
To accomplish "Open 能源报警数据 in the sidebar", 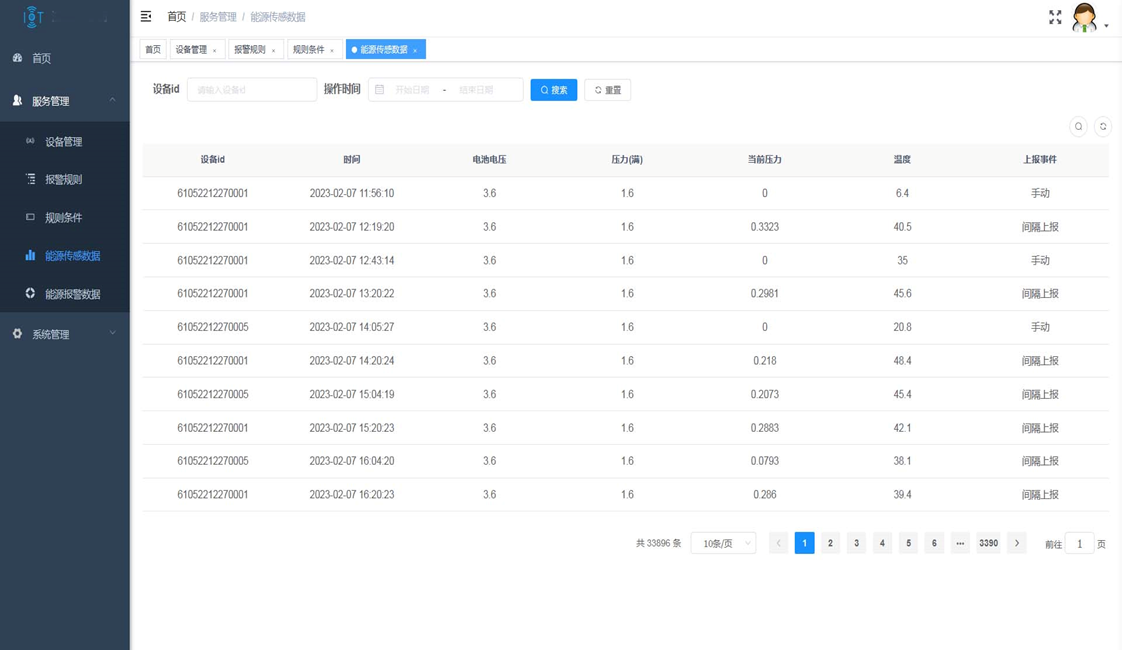I will [x=72, y=294].
